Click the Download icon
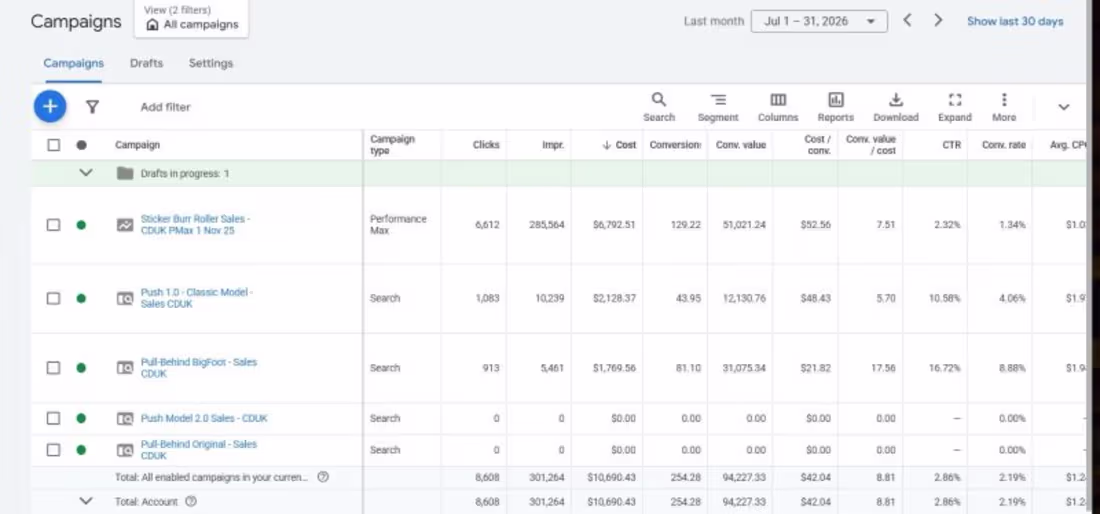 coord(896,107)
